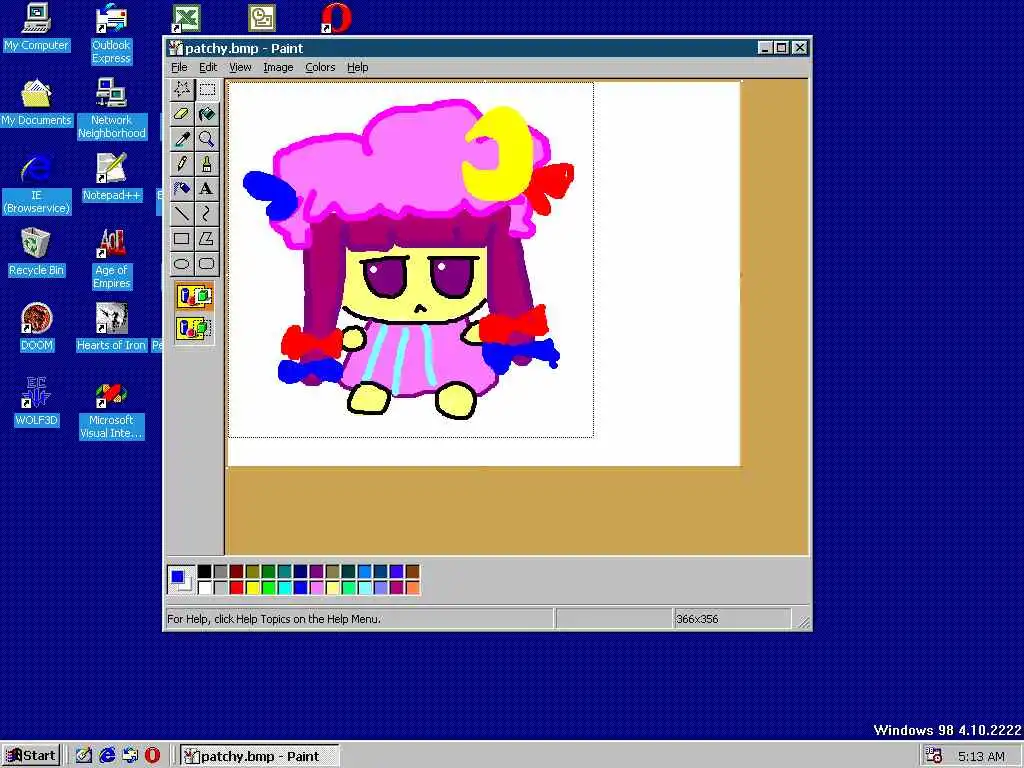The height and width of the screenshot is (768, 1024).
Task: Select the My Computer desktop icon
Action: pyautogui.click(x=36, y=27)
